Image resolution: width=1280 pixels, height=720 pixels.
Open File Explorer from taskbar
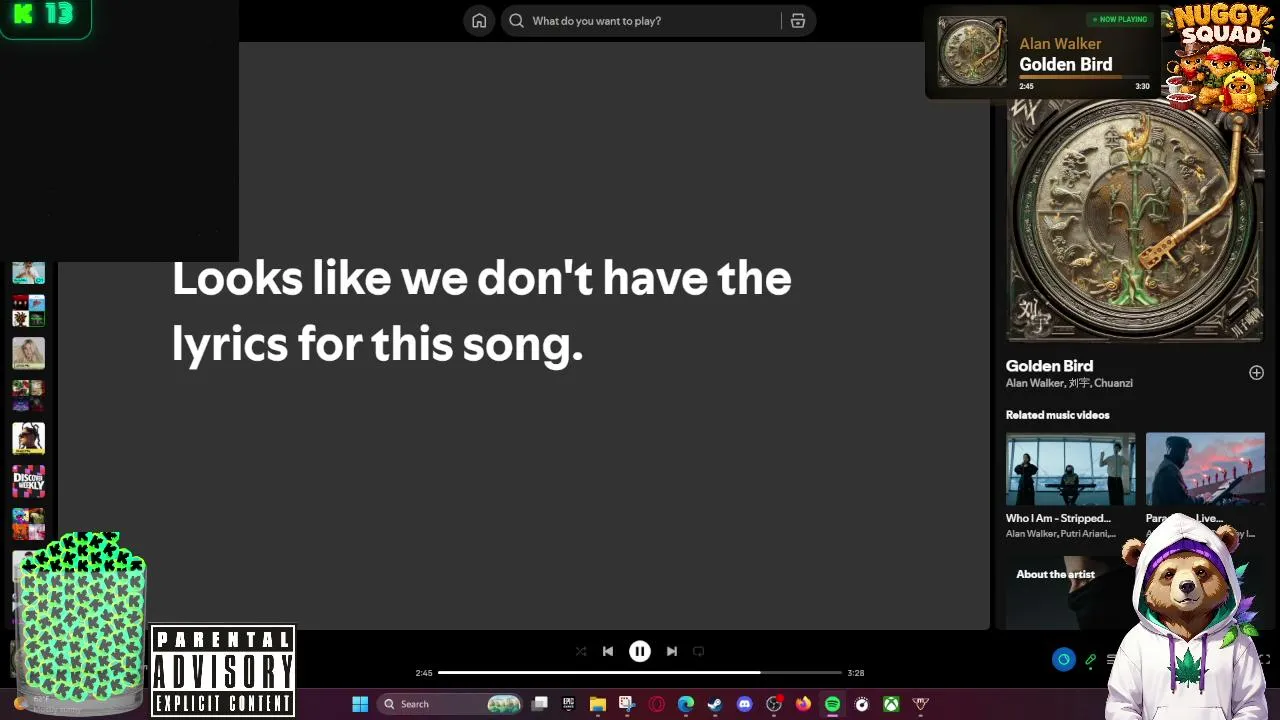(x=598, y=704)
